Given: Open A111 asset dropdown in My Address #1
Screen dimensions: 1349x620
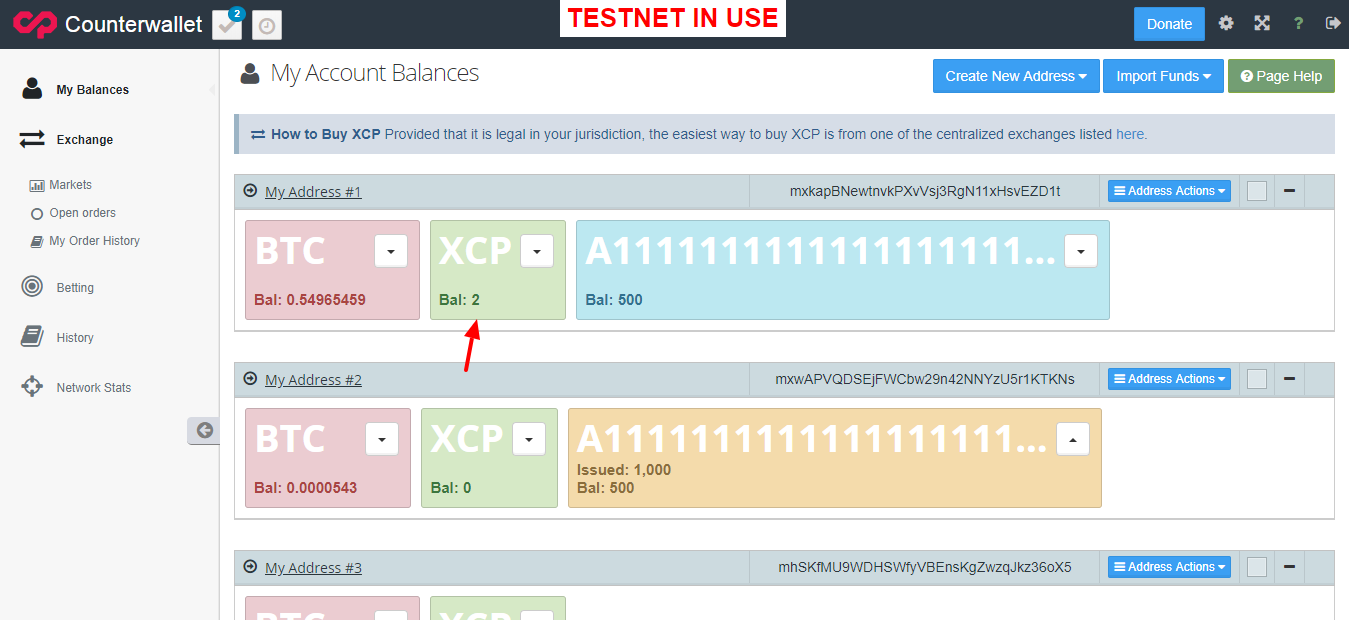Looking at the screenshot, I should click(x=1081, y=251).
